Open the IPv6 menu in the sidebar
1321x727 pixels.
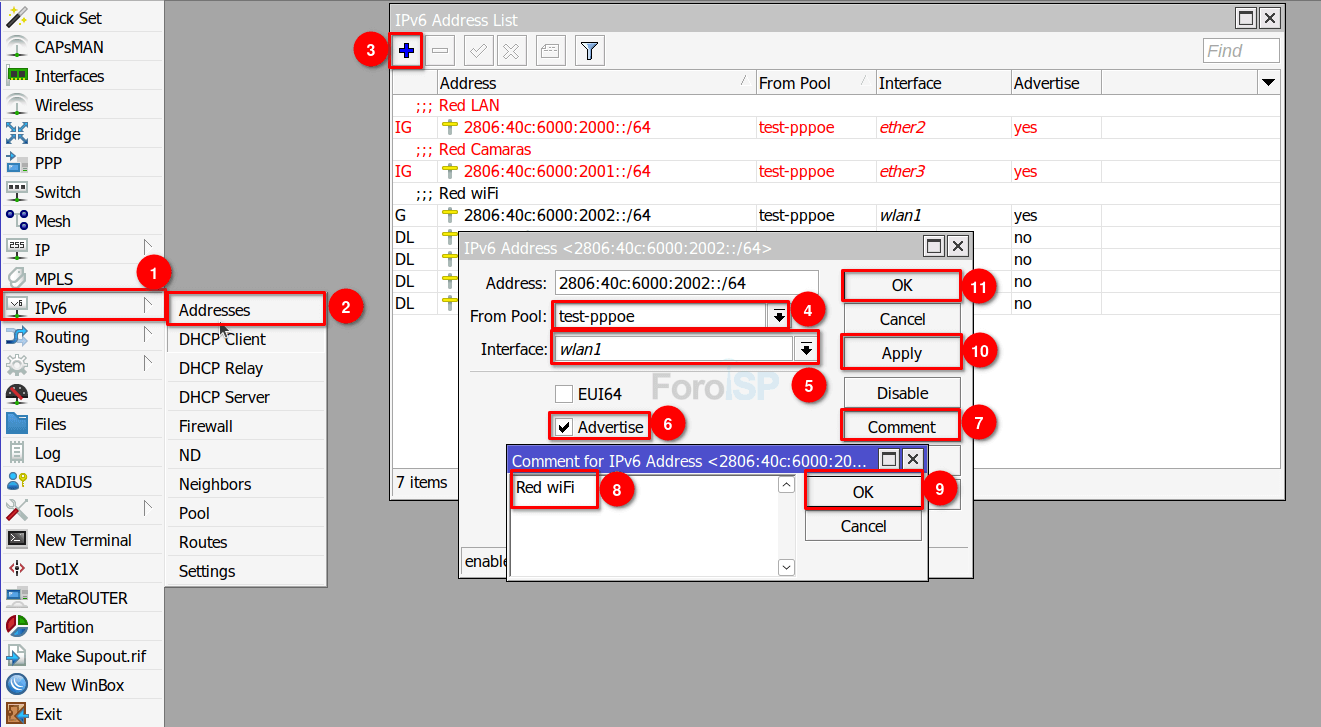(x=50, y=308)
